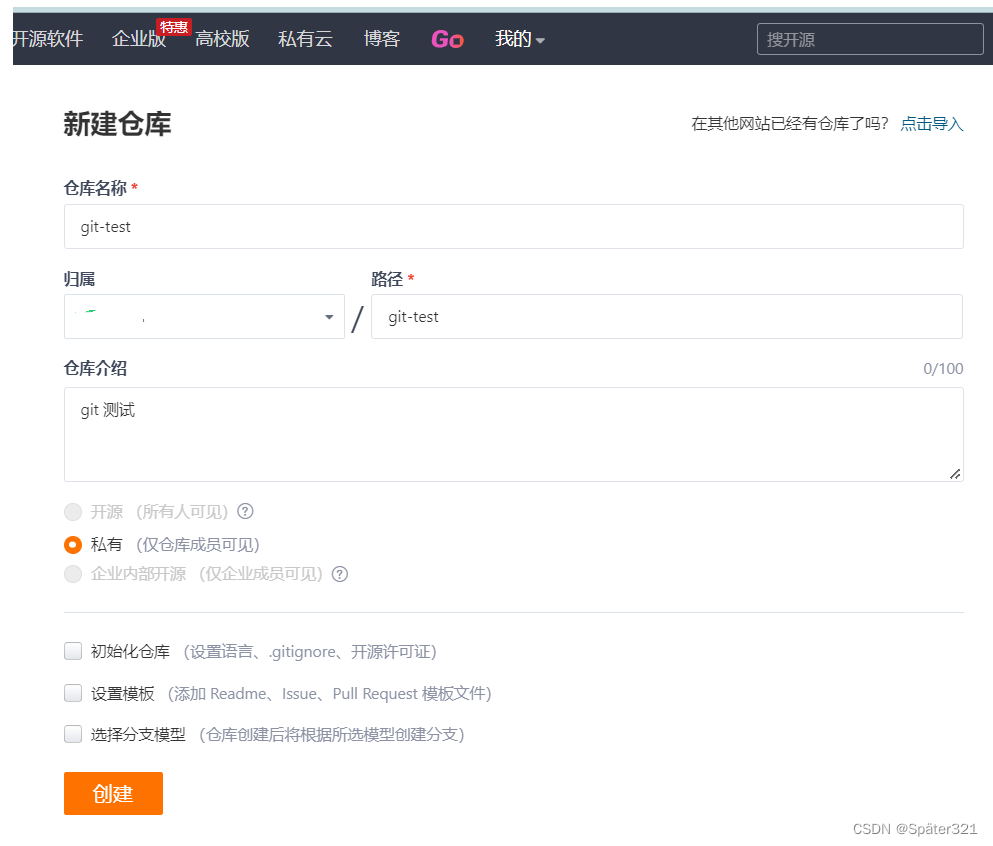Expand the 归属 owner dropdown

click(204, 317)
